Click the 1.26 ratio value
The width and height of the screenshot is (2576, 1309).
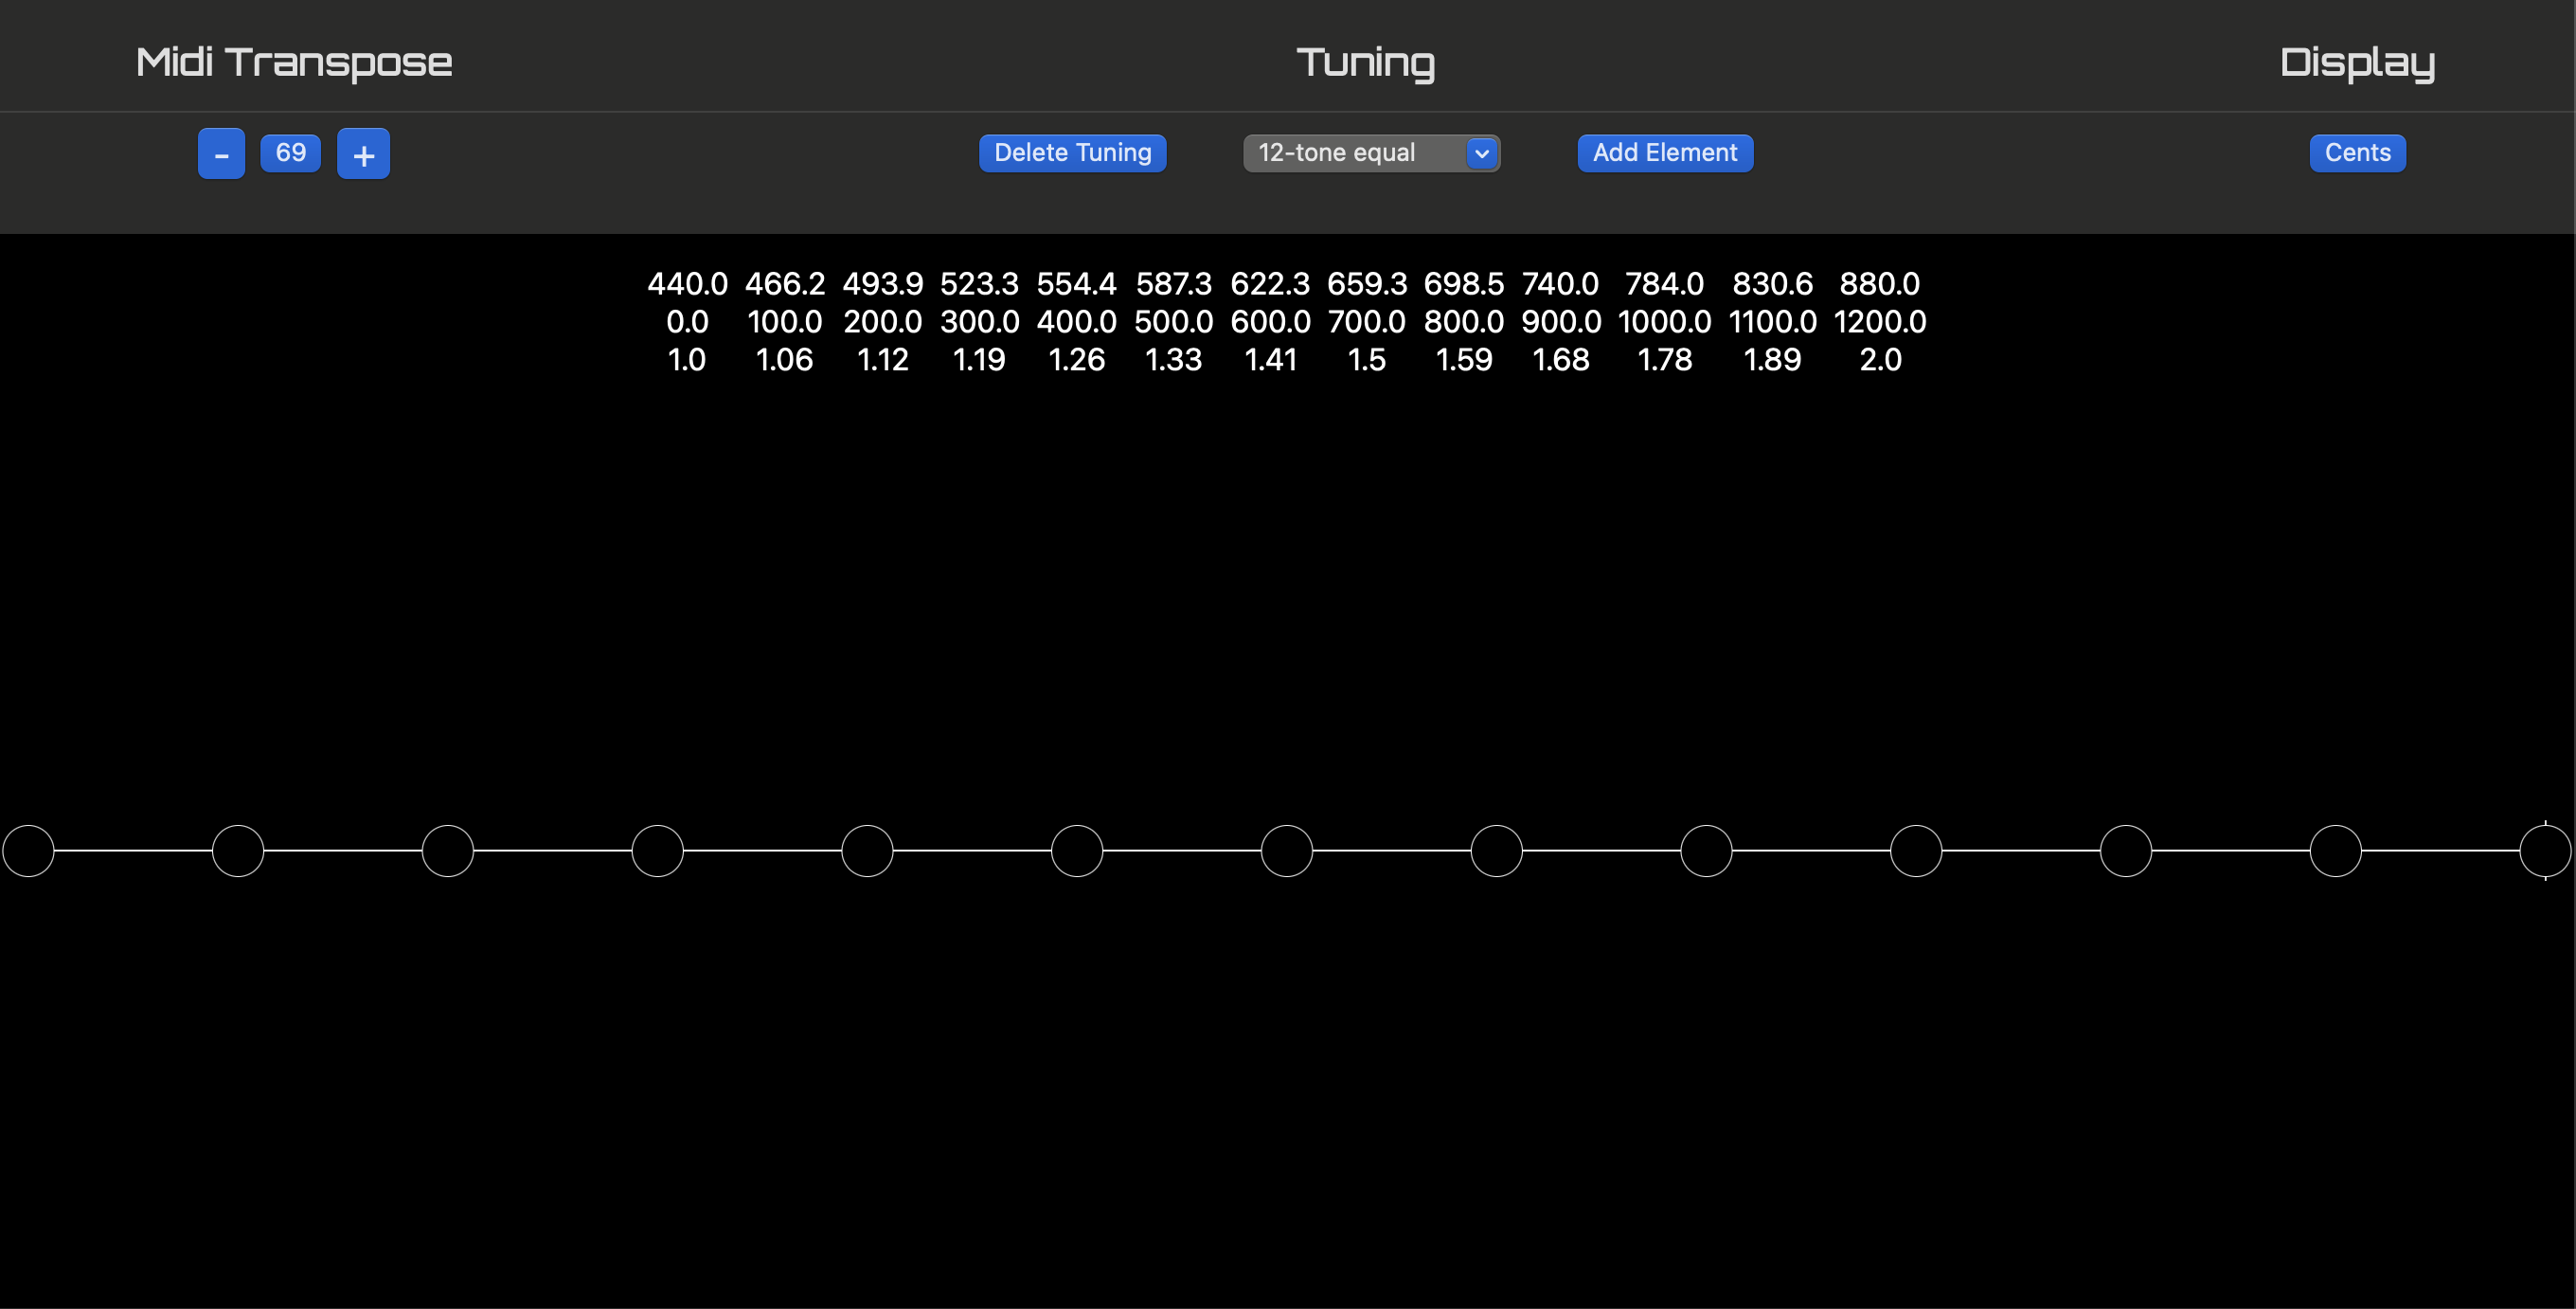(x=1076, y=360)
